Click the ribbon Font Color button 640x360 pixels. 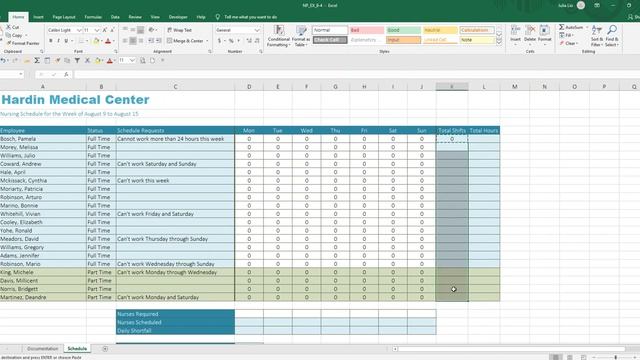108,41
